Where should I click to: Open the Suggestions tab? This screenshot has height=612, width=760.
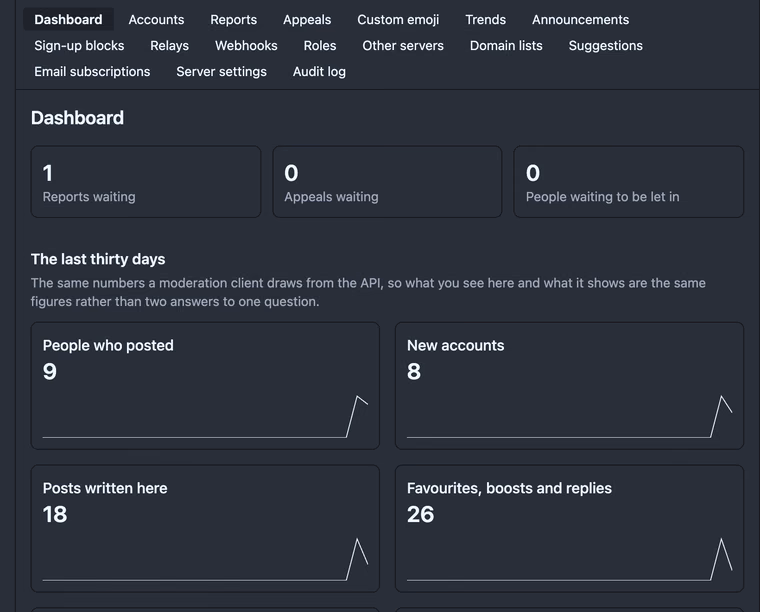tap(606, 46)
